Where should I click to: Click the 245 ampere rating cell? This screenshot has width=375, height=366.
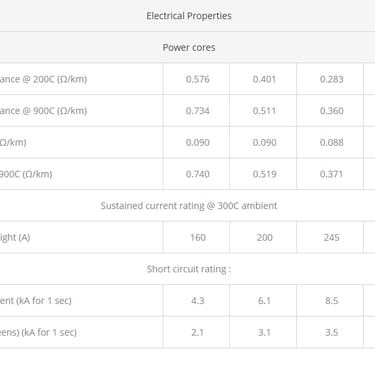(331, 237)
